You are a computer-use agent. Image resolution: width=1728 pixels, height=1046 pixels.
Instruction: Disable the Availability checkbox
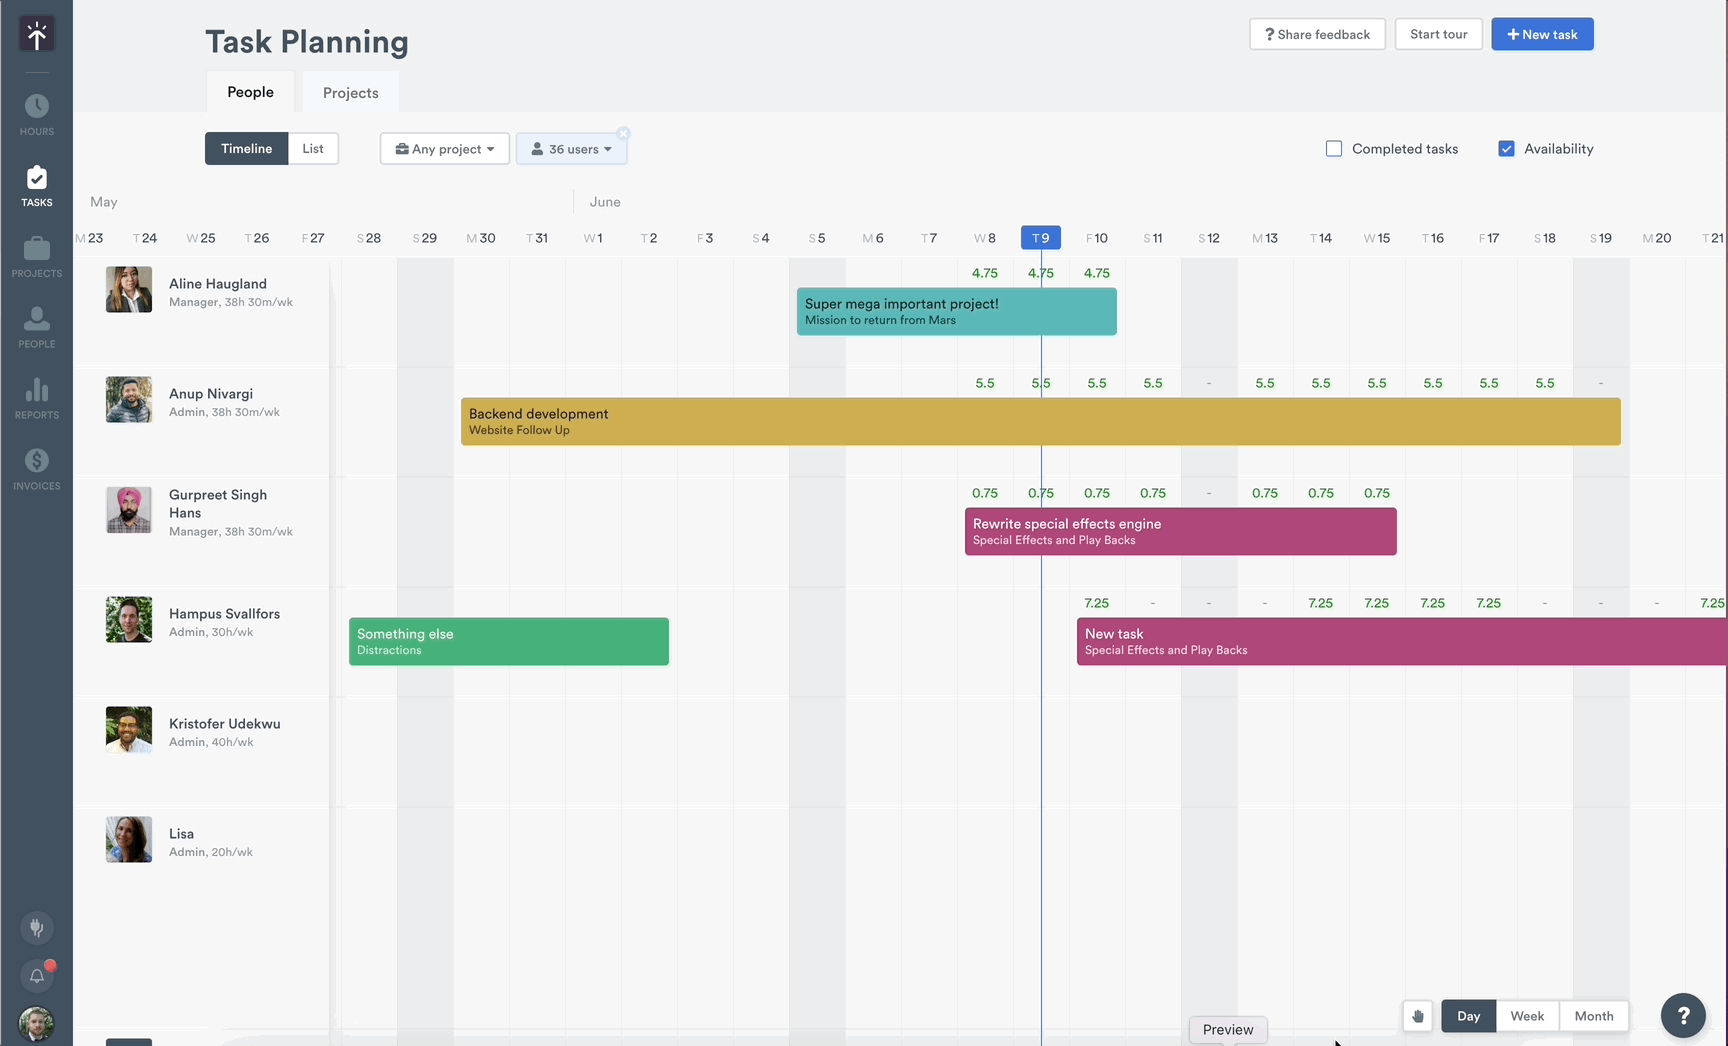click(x=1506, y=148)
